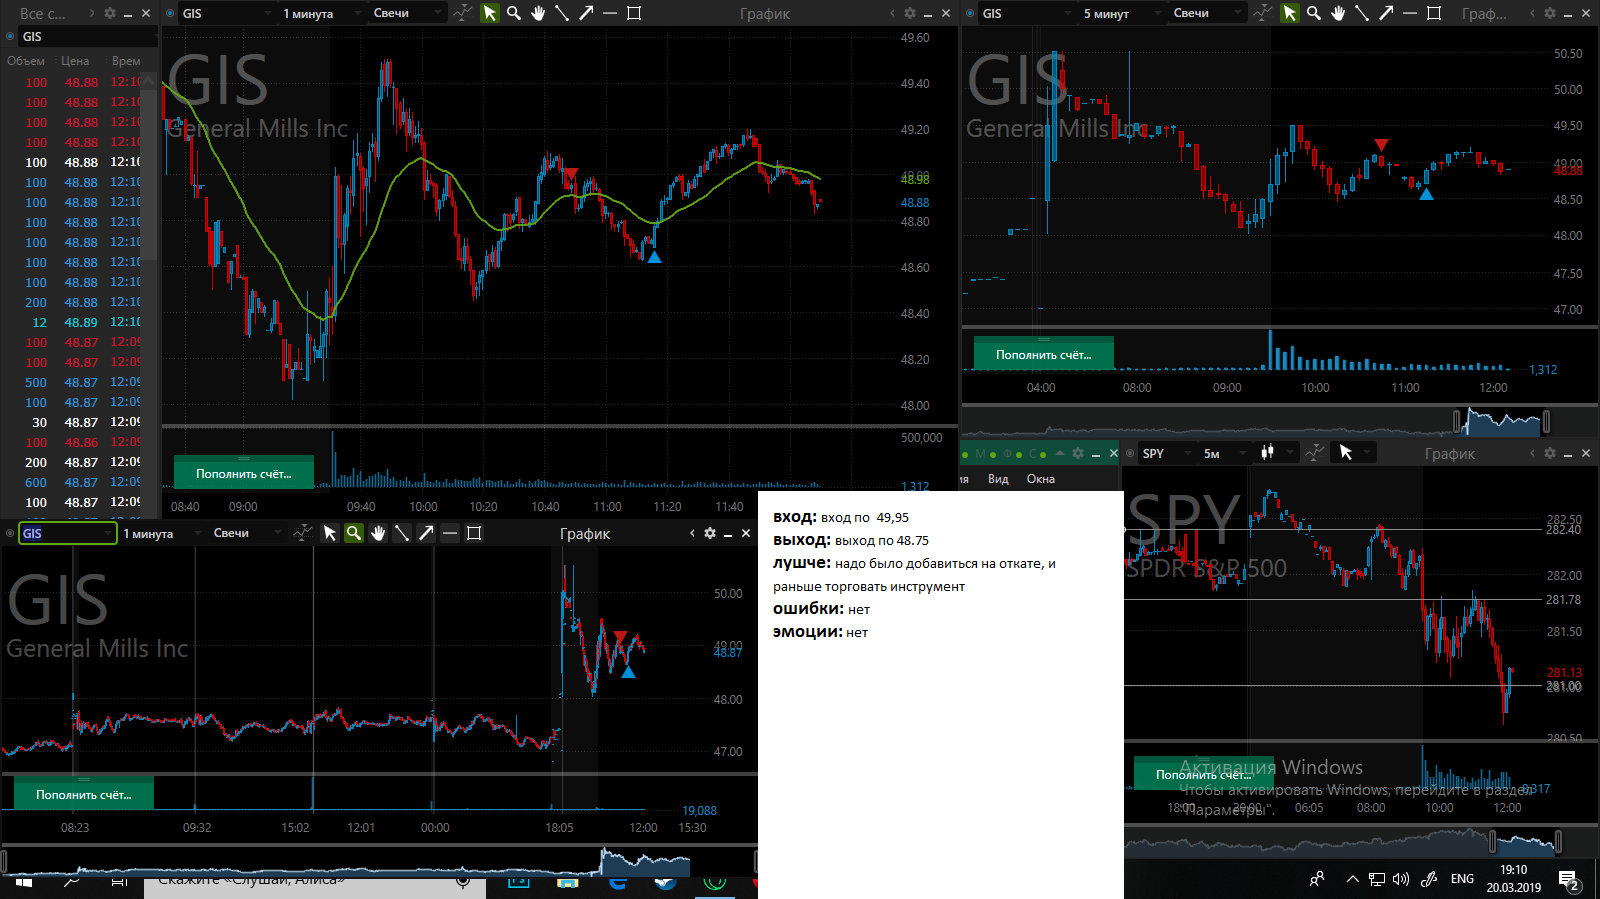The height and width of the screenshot is (899, 1600).
Task: Toggle link indicator in GIS 5-minute chart
Action: coord(970,13)
